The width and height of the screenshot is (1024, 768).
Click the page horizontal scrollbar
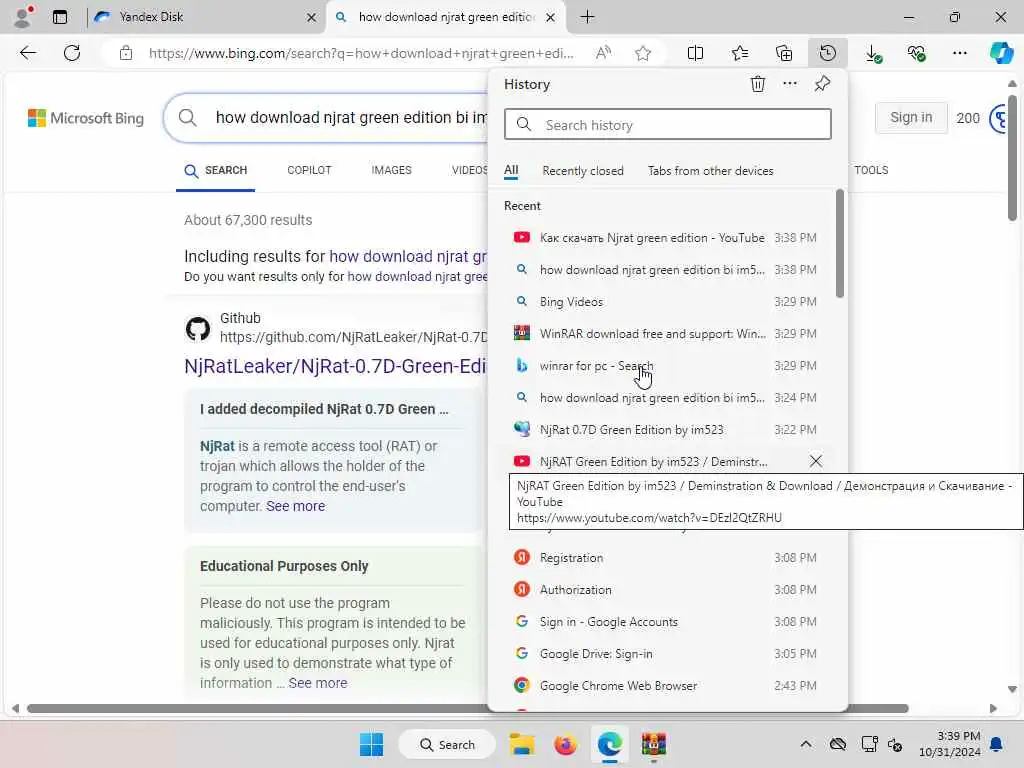[468, 709]
